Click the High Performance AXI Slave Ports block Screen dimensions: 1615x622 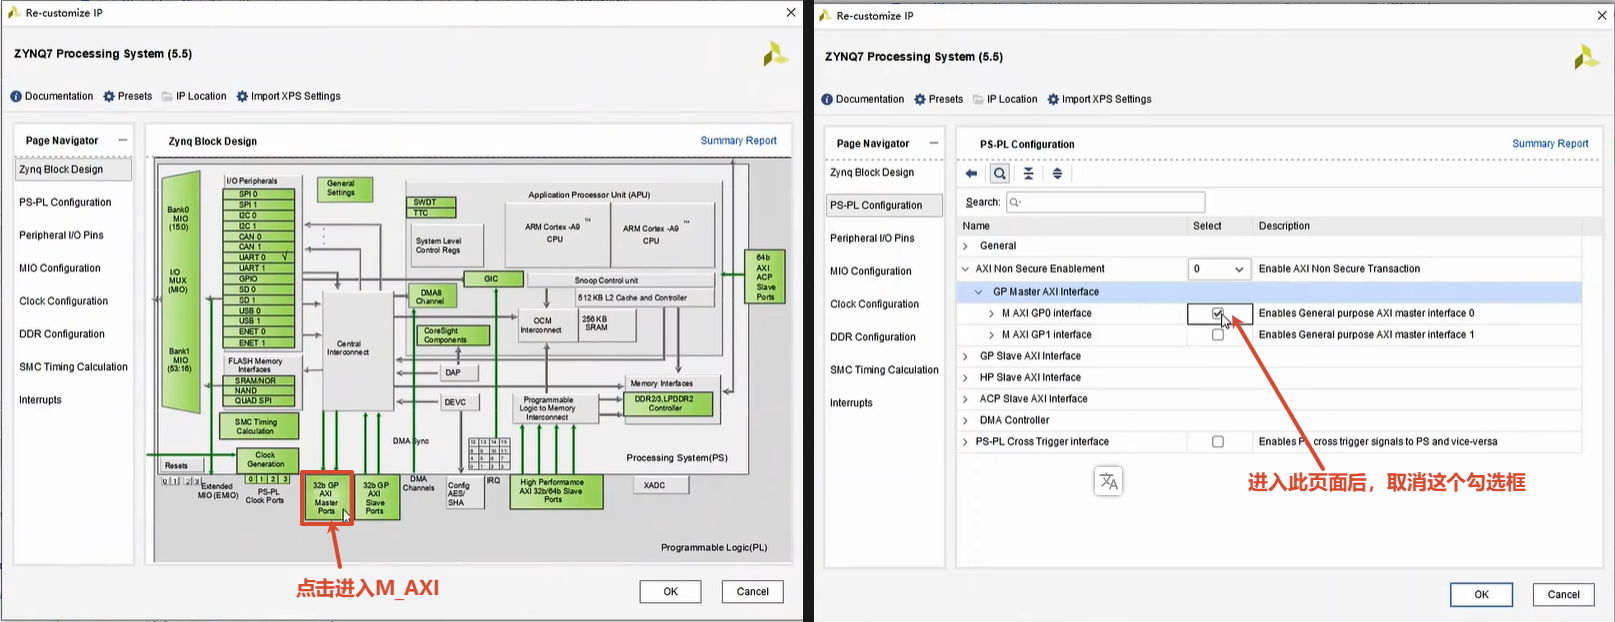click(554, 491)
